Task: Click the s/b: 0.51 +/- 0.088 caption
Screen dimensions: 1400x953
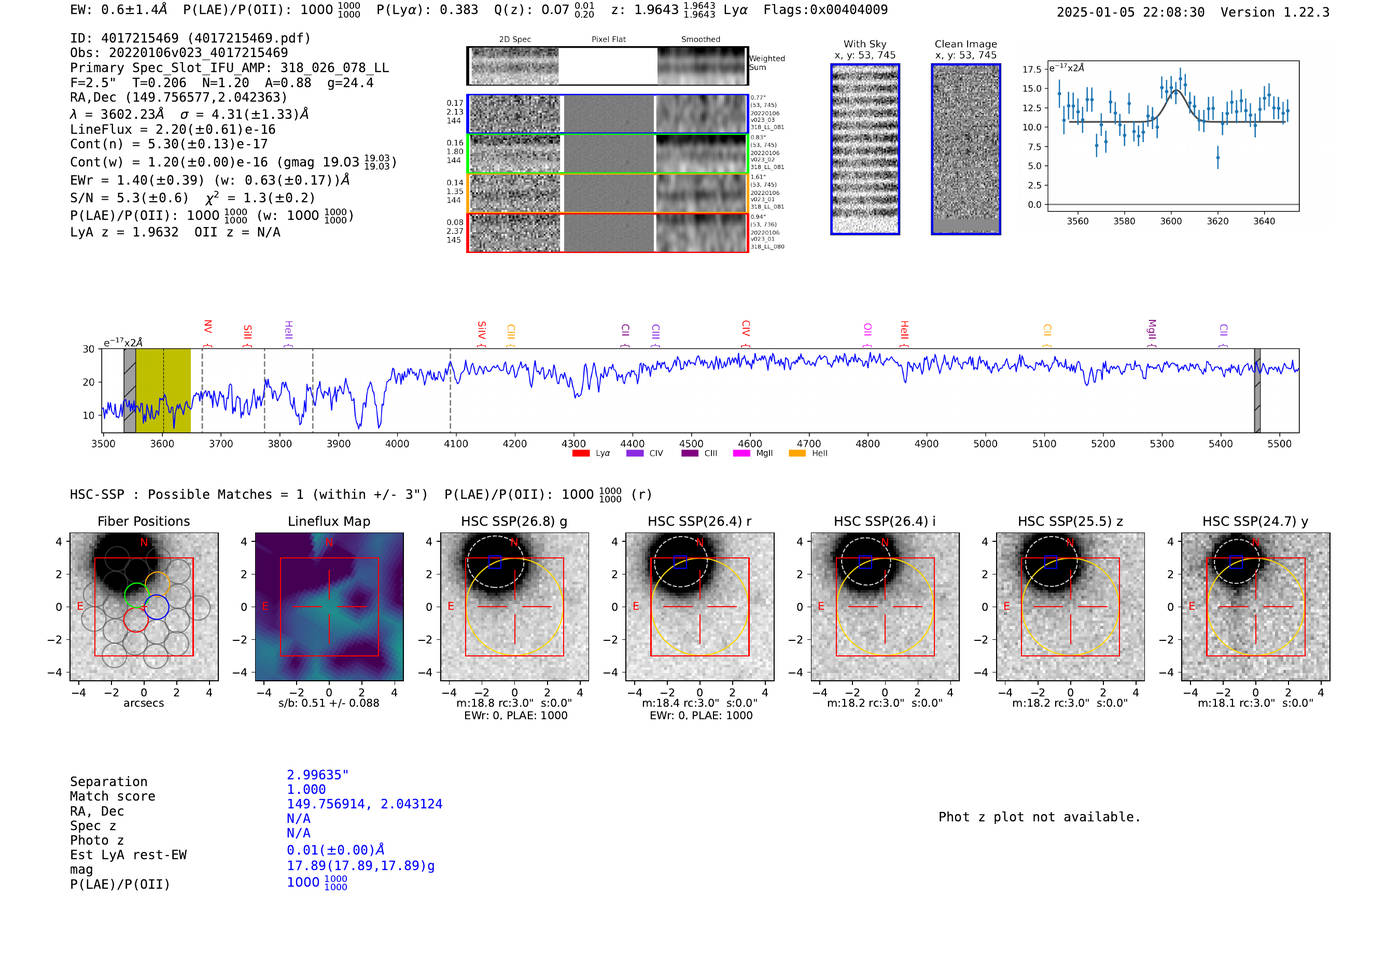Action: [329, 703]
